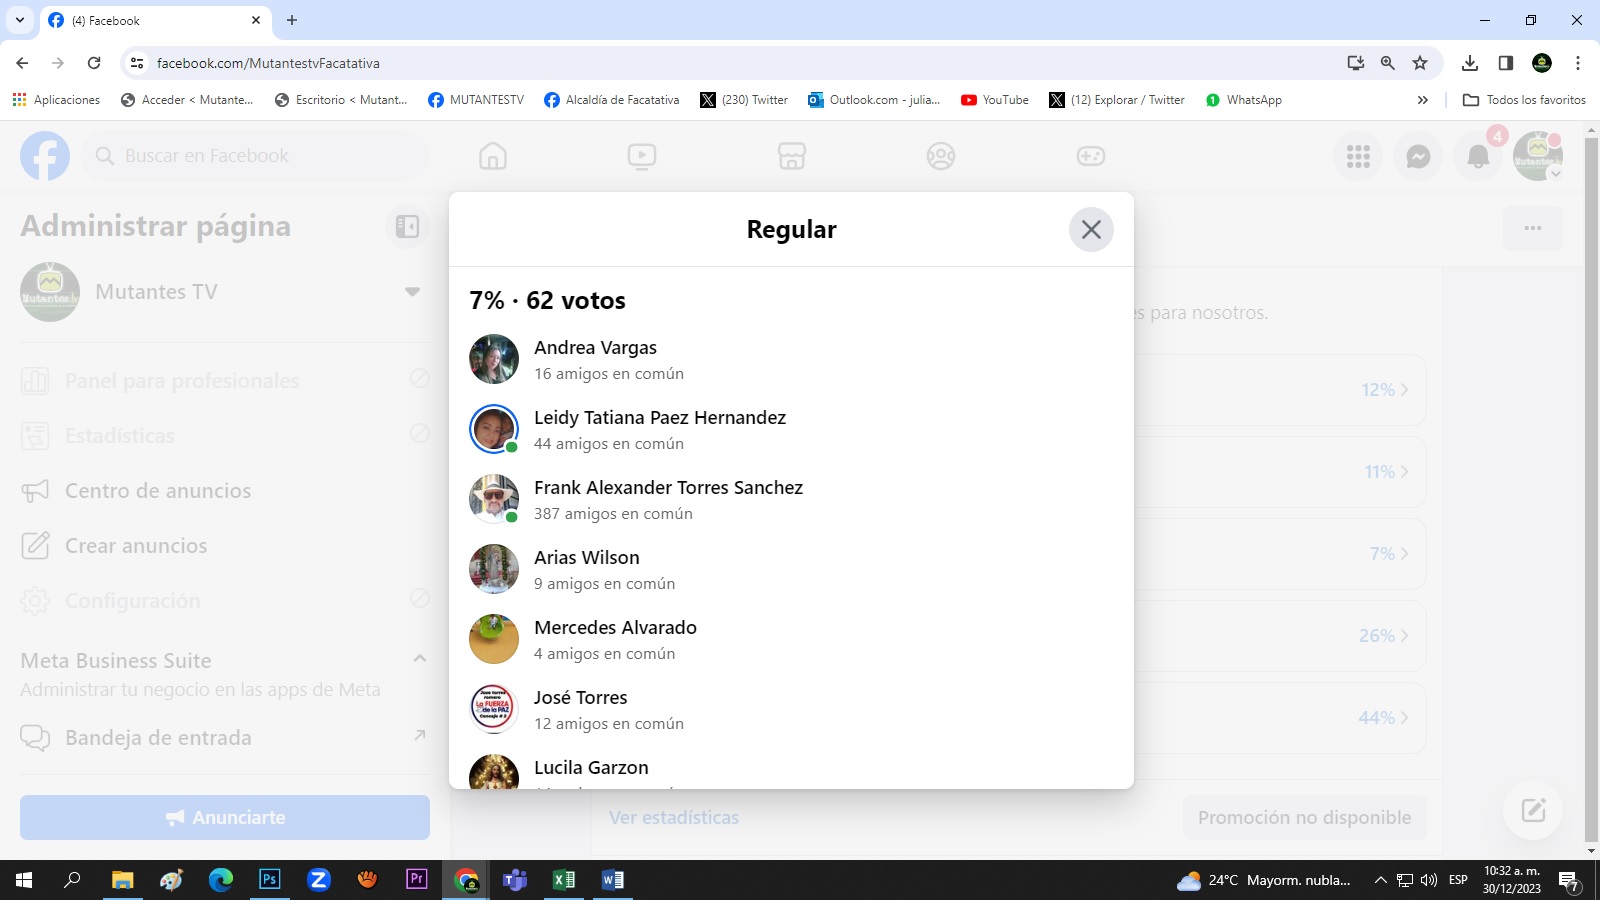Open the Marketplace icon
Image resolution: width=1600 pixels, height=900 pixels.
click(x=791, y=157)
